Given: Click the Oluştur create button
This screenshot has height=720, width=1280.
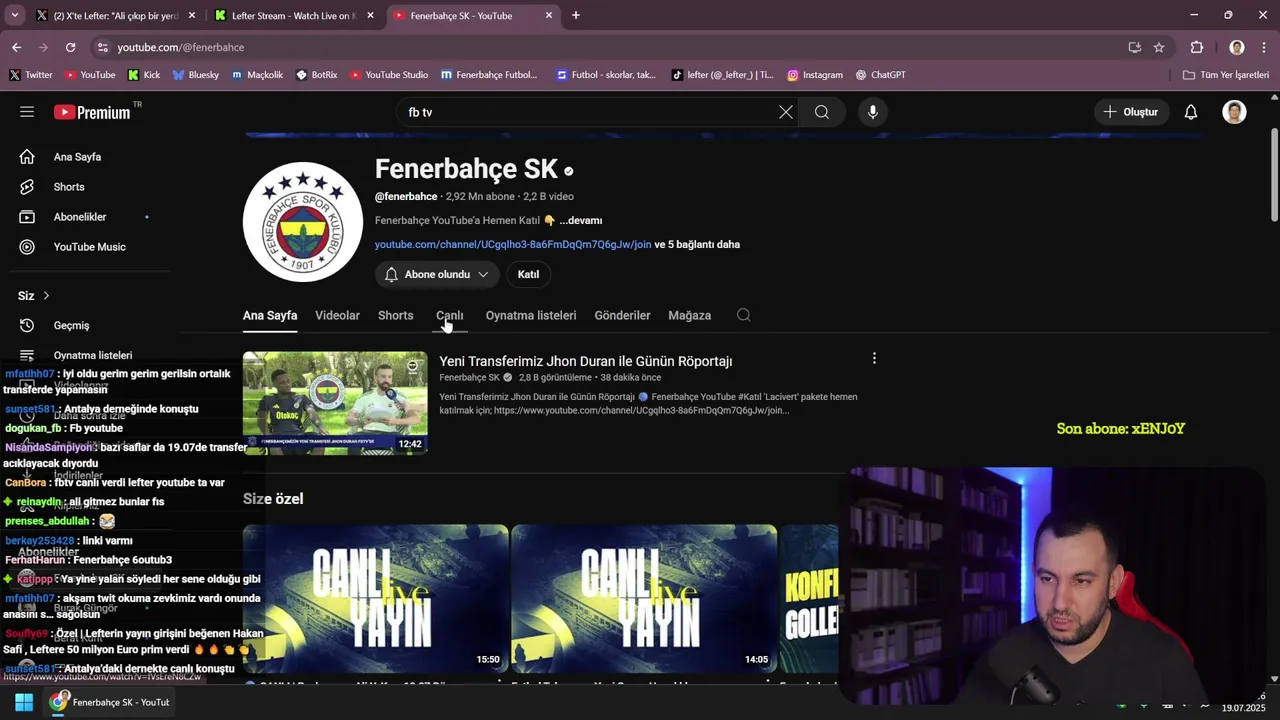Looking at the screenshot, I should 1130,112.
